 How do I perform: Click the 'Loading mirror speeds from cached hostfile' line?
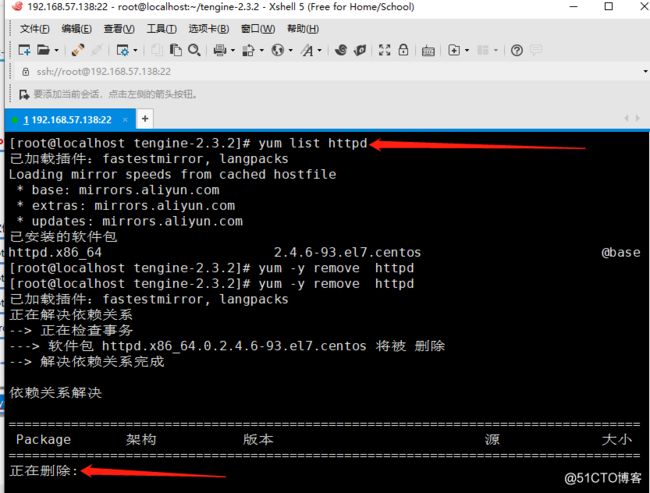pos(172,175)
